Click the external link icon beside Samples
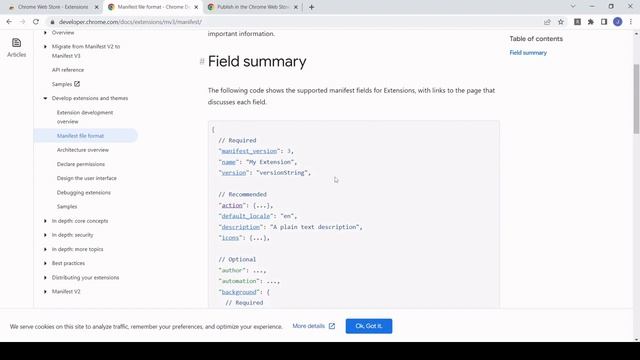 click(77, 84)
